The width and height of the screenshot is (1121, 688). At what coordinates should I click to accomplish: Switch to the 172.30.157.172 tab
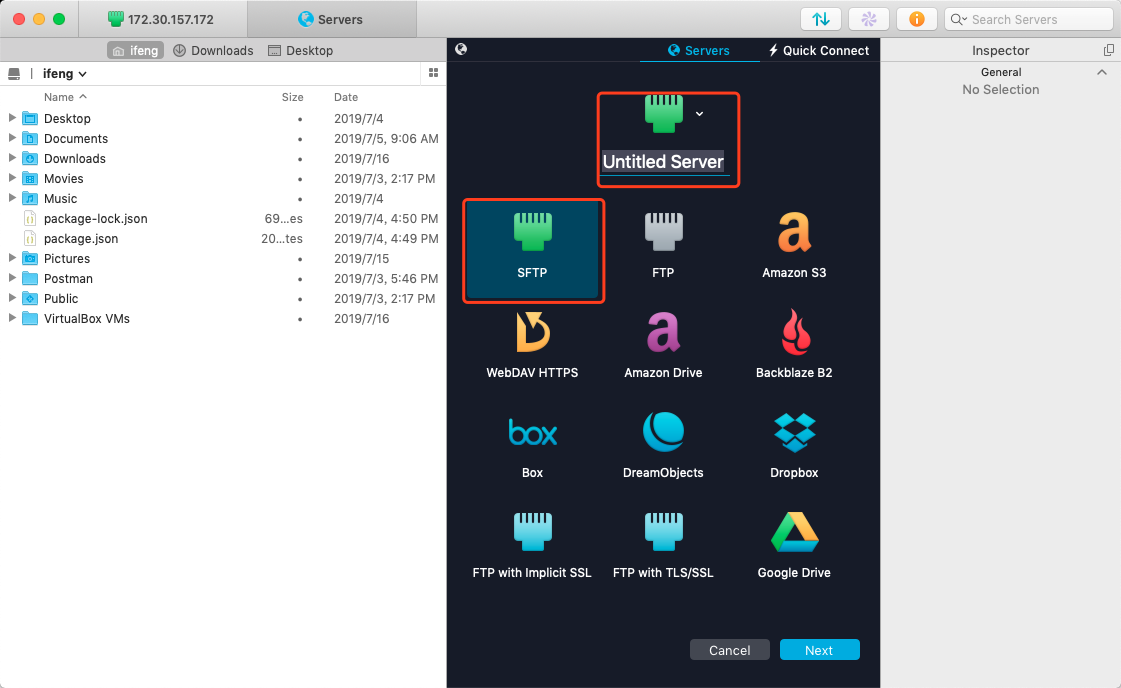[x=162, y=19]
